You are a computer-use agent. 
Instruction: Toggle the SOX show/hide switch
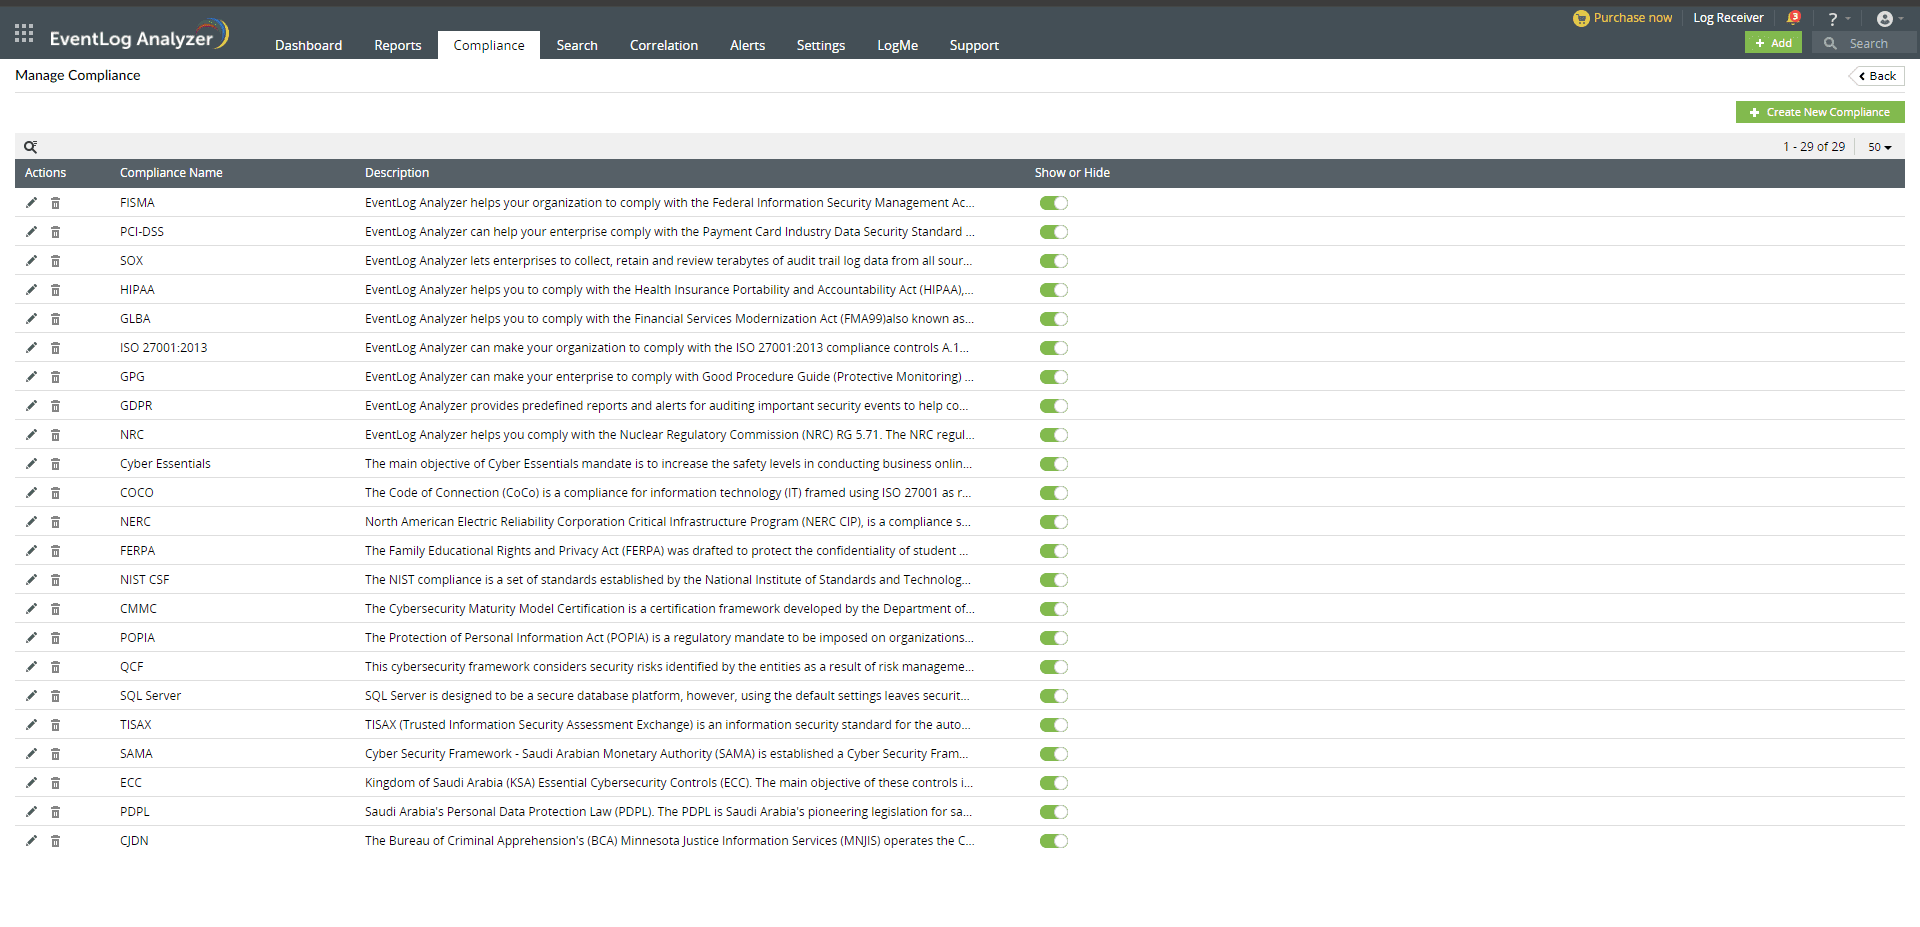[1054, 261]
